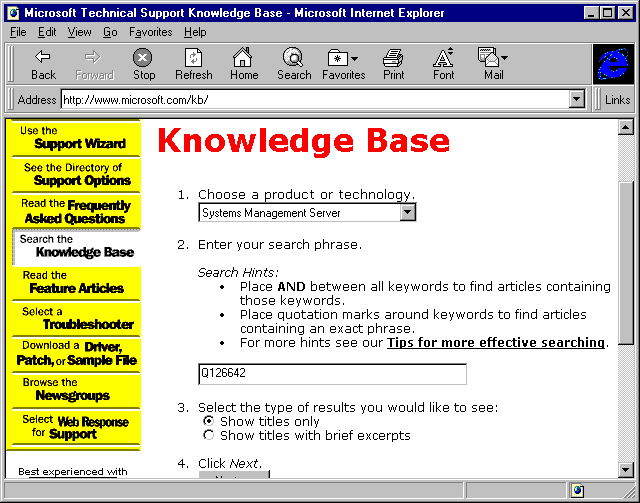Click the vertical scrollbar down arrow
The height and width of the screenshot is (503, 640).
click(625, 468)
